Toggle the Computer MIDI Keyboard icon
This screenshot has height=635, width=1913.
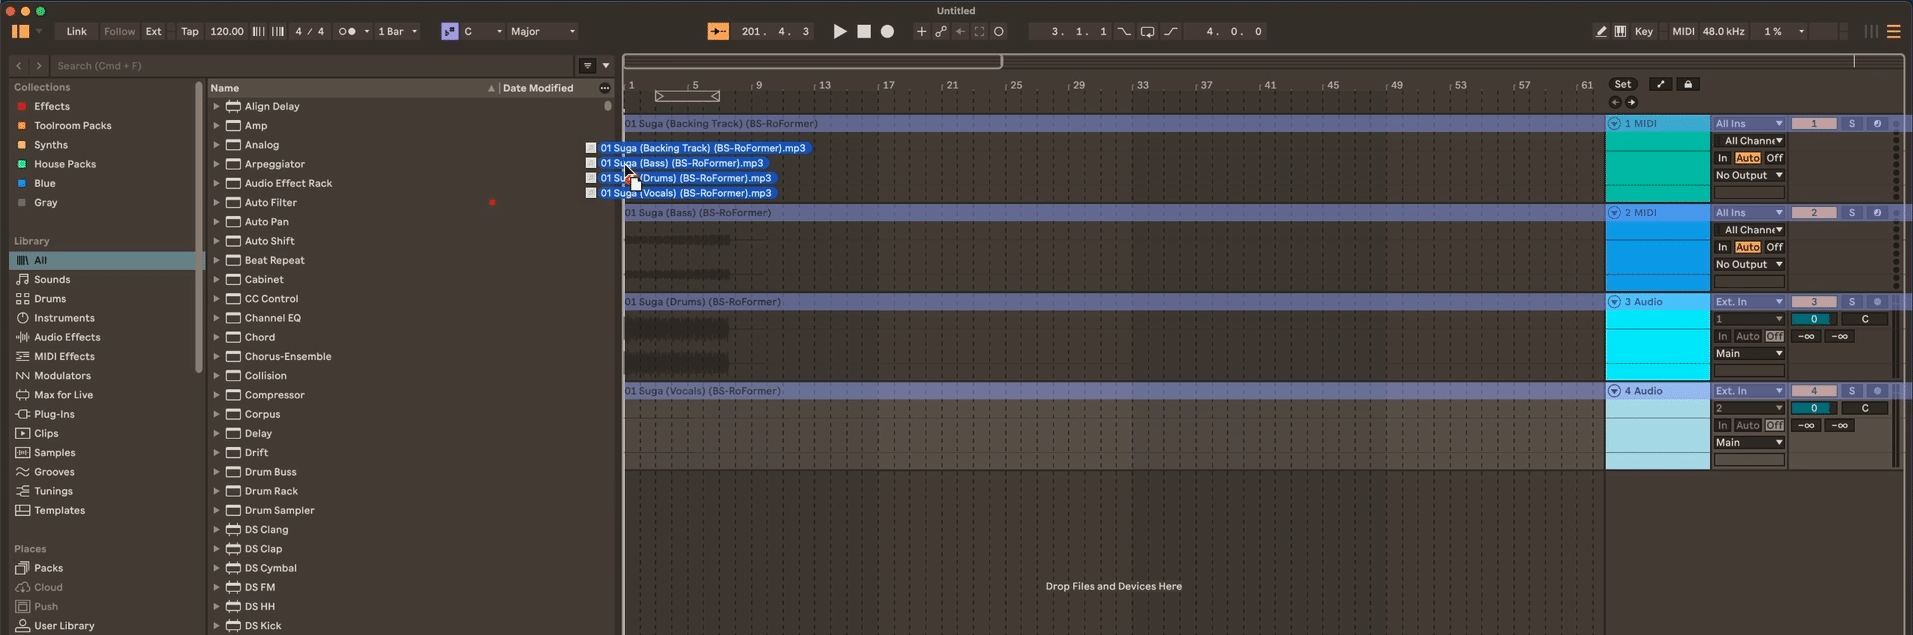click(1620, 32)
